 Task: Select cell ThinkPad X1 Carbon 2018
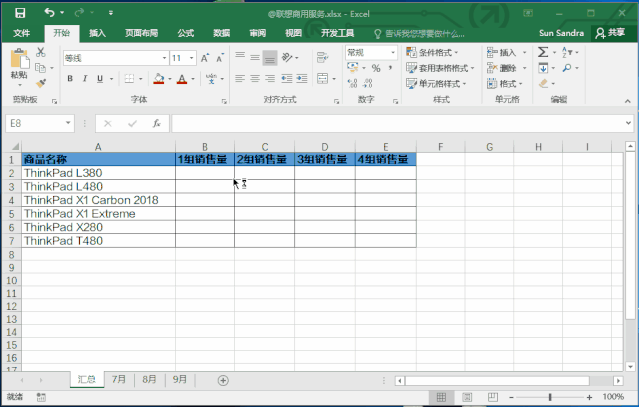(x=98, y=200)
